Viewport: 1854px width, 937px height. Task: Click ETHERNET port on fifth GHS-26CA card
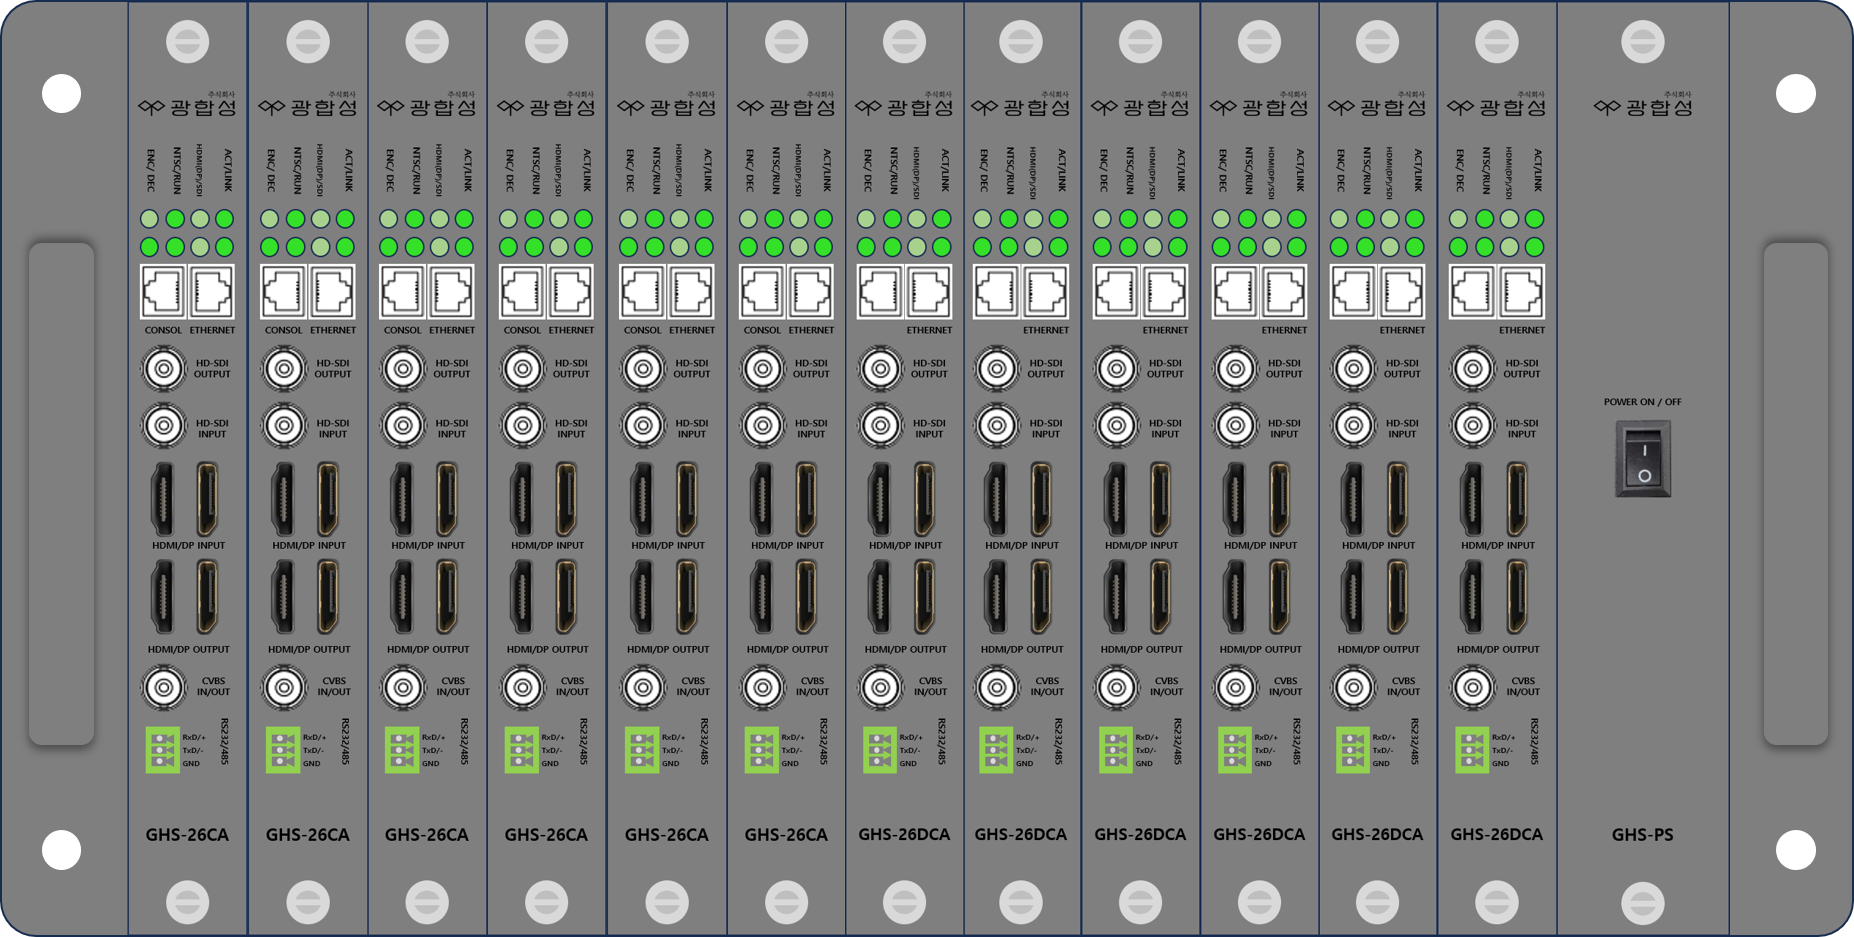point(690,292)
